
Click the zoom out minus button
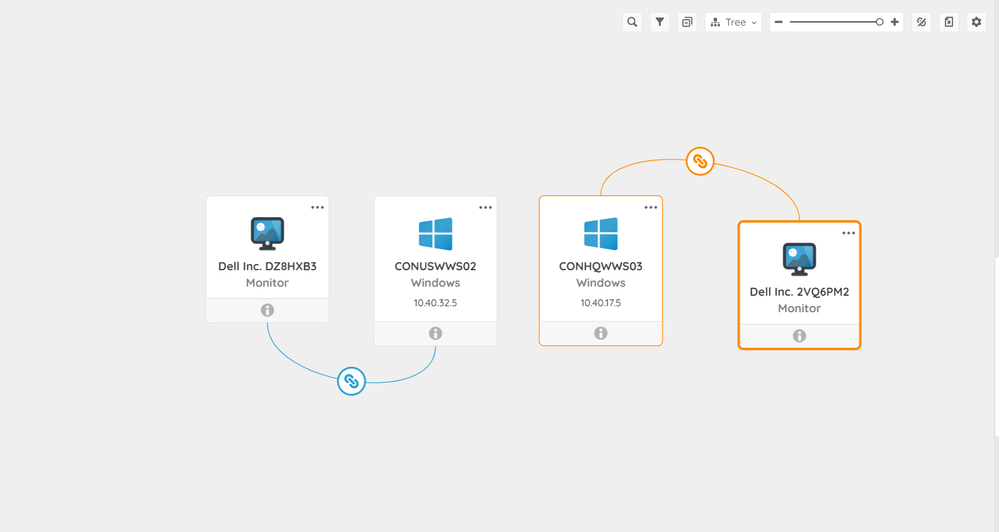(779, 22)
